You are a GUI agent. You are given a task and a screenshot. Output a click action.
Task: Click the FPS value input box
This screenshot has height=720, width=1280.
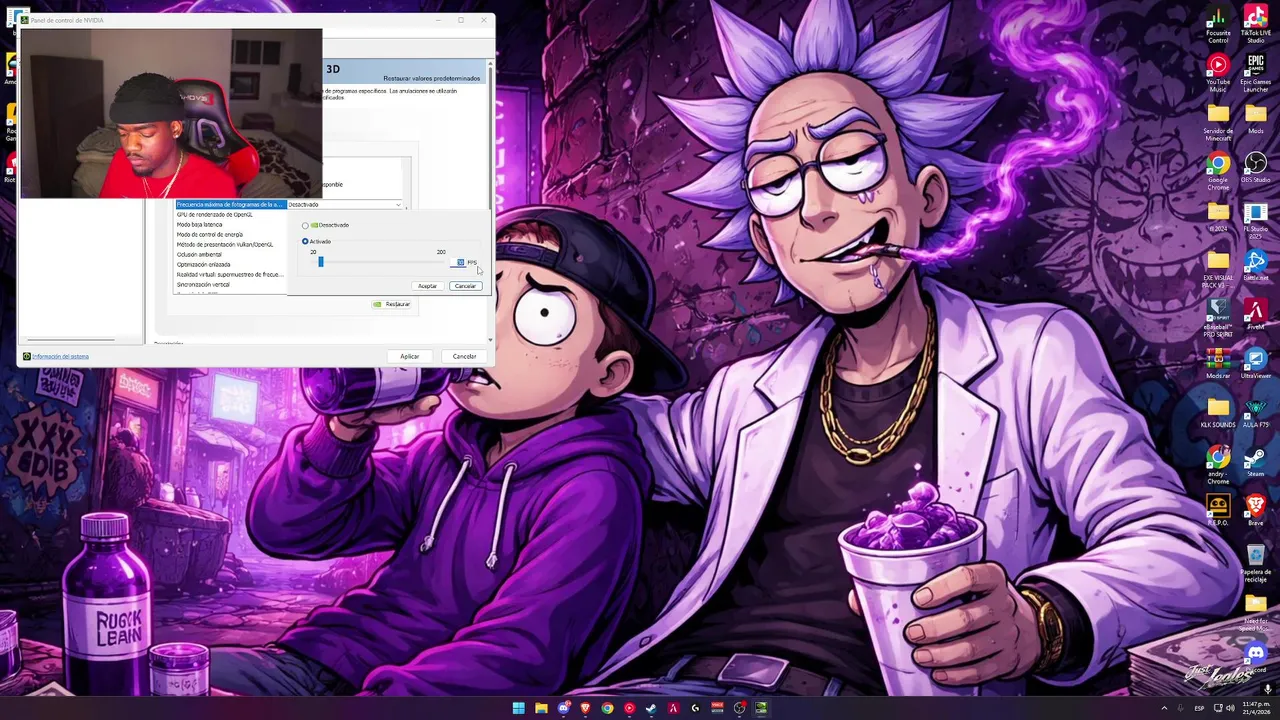pyautogui.click(x=460, y=262)
